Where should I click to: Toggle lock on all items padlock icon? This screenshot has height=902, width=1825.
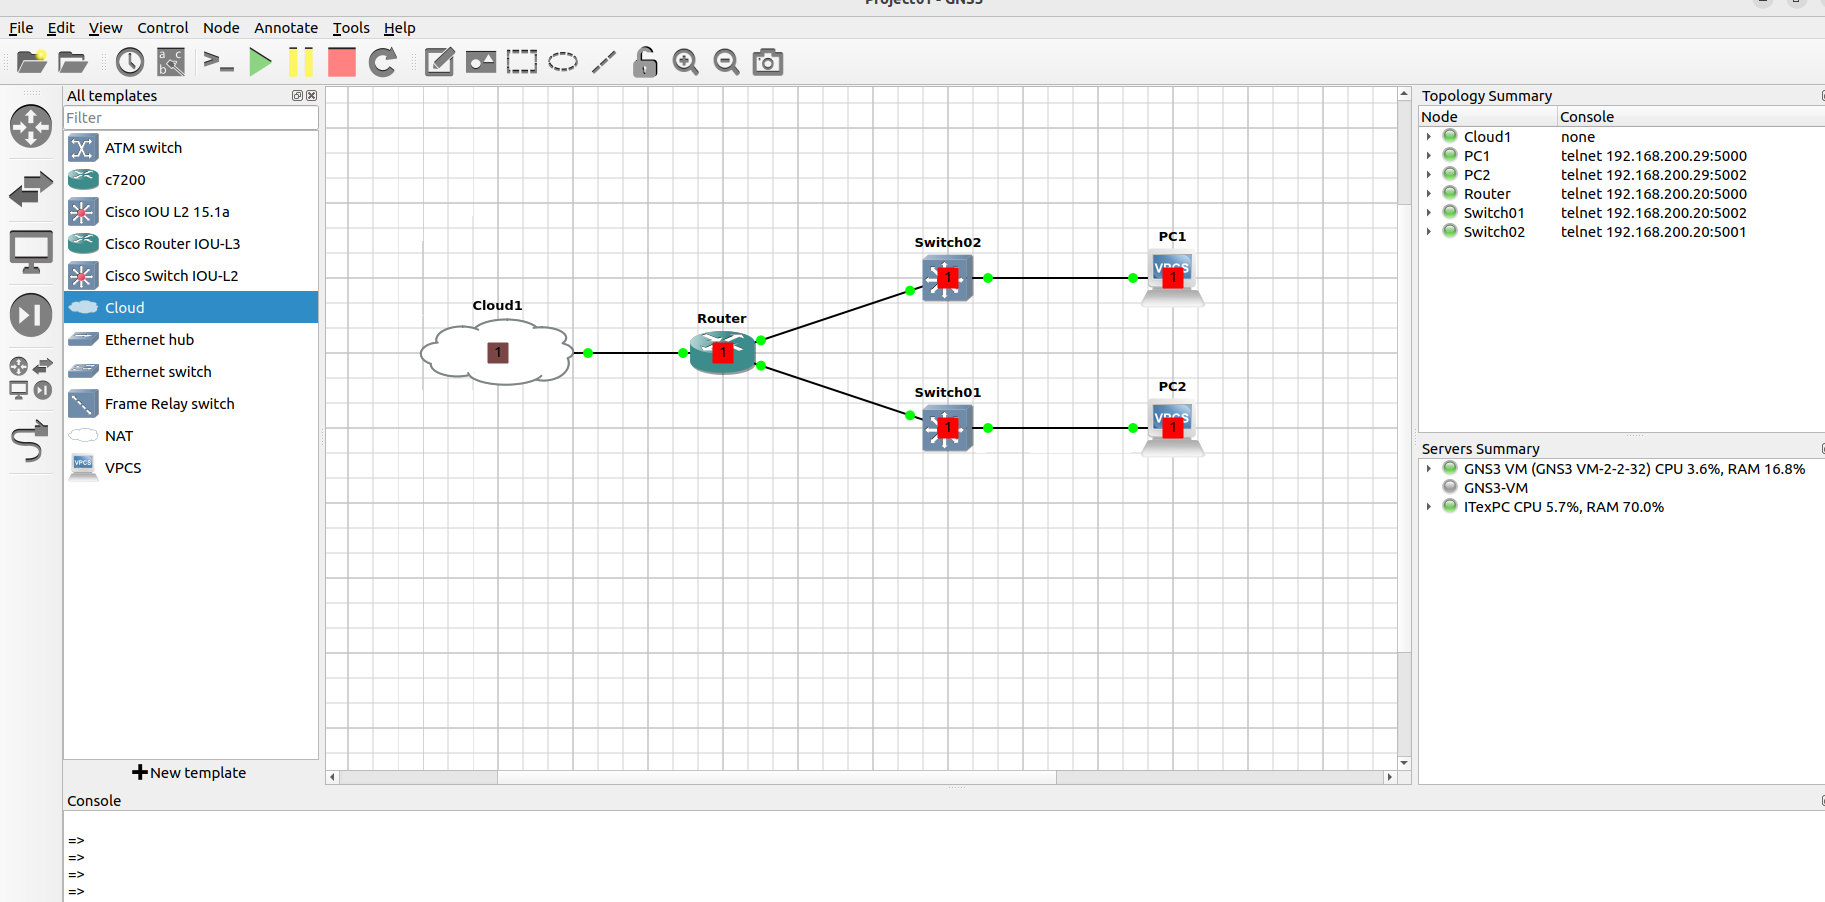[645, 62]
